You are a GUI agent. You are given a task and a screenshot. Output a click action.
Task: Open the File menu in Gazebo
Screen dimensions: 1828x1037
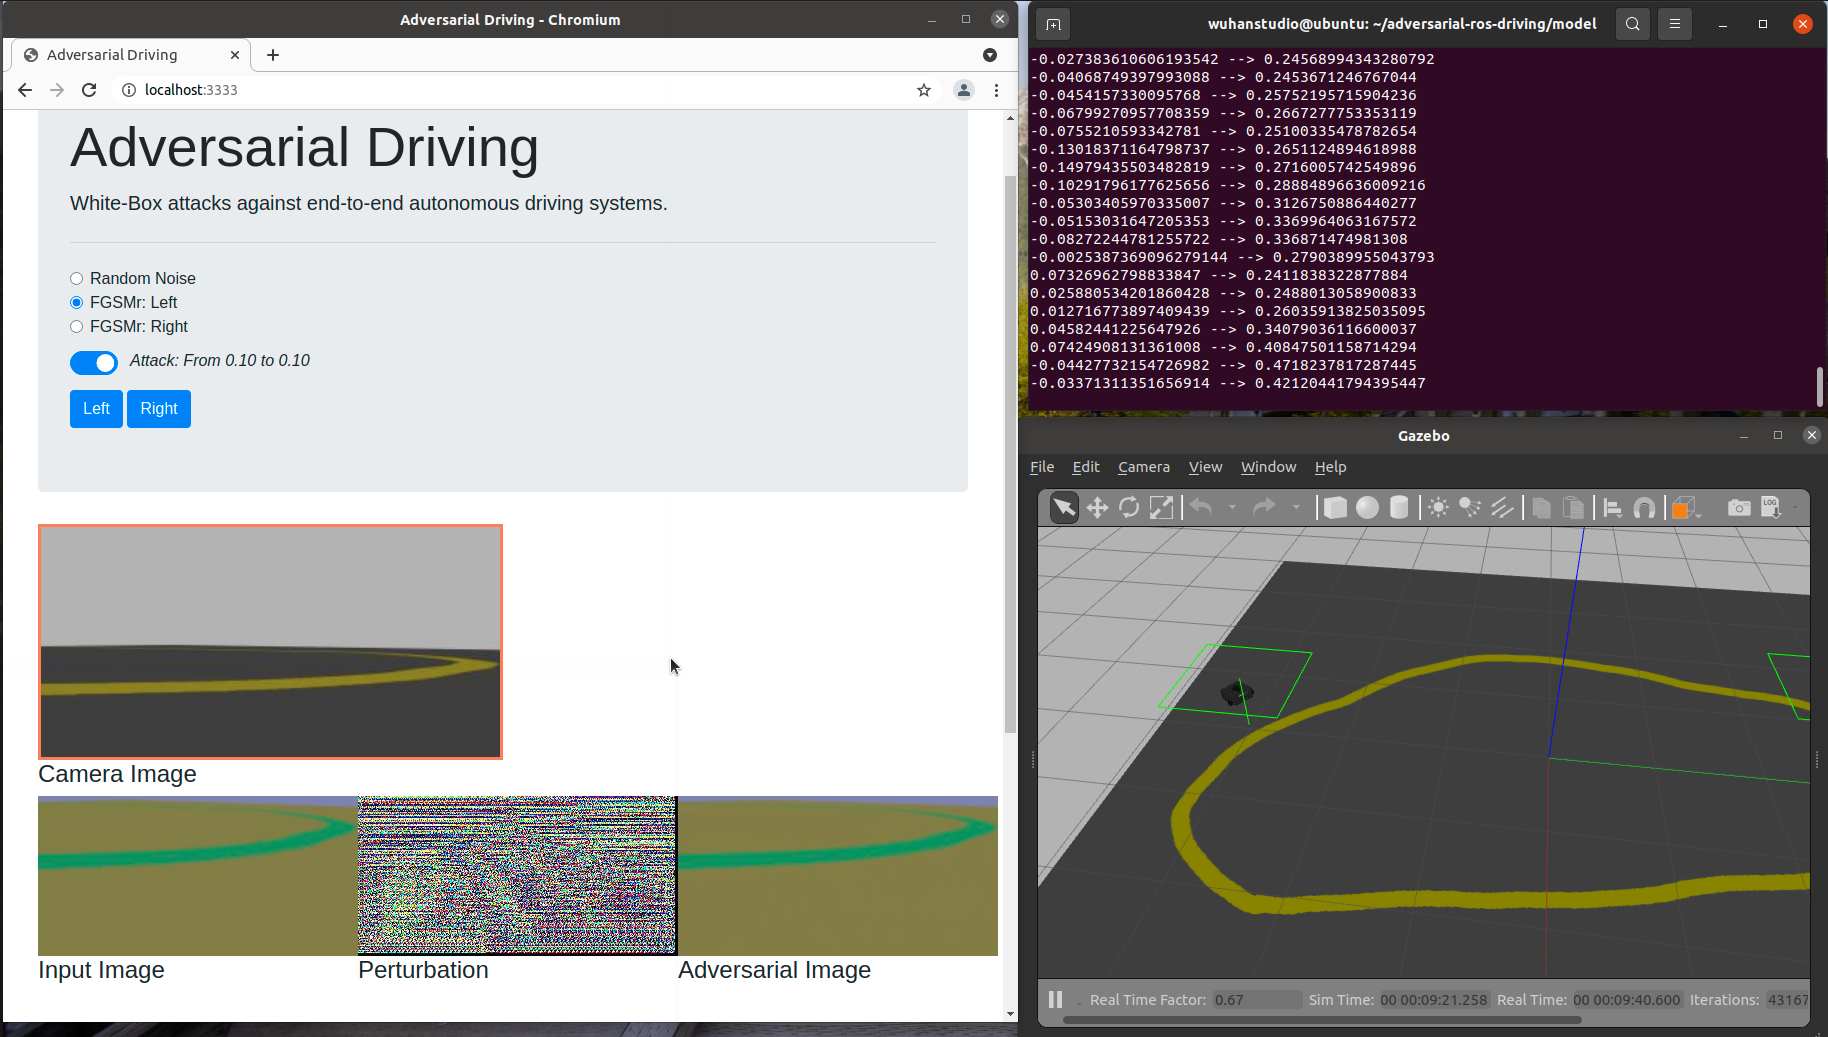point(1042,467)
